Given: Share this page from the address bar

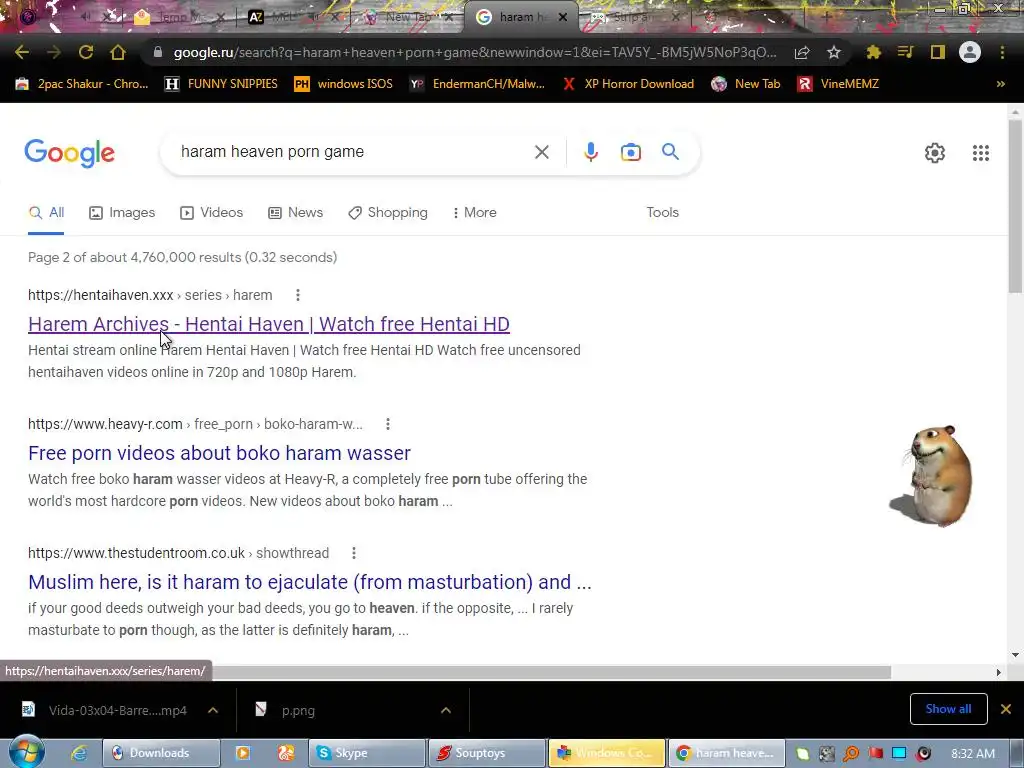Looking at the screenshot, I should [x=802, y=52].
